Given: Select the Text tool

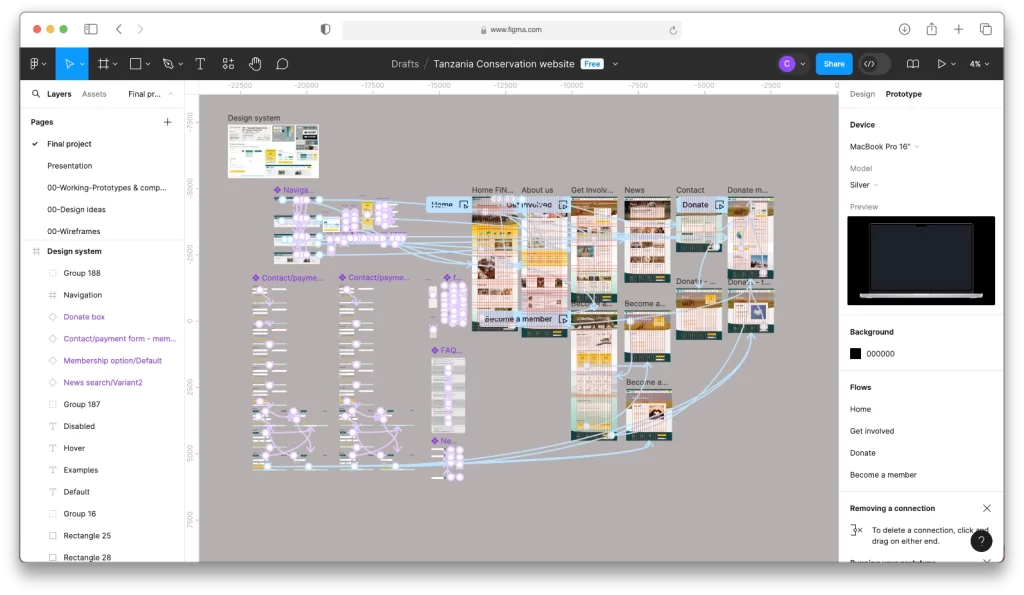Looking at the screenshot, I should [x=200, y=64].
